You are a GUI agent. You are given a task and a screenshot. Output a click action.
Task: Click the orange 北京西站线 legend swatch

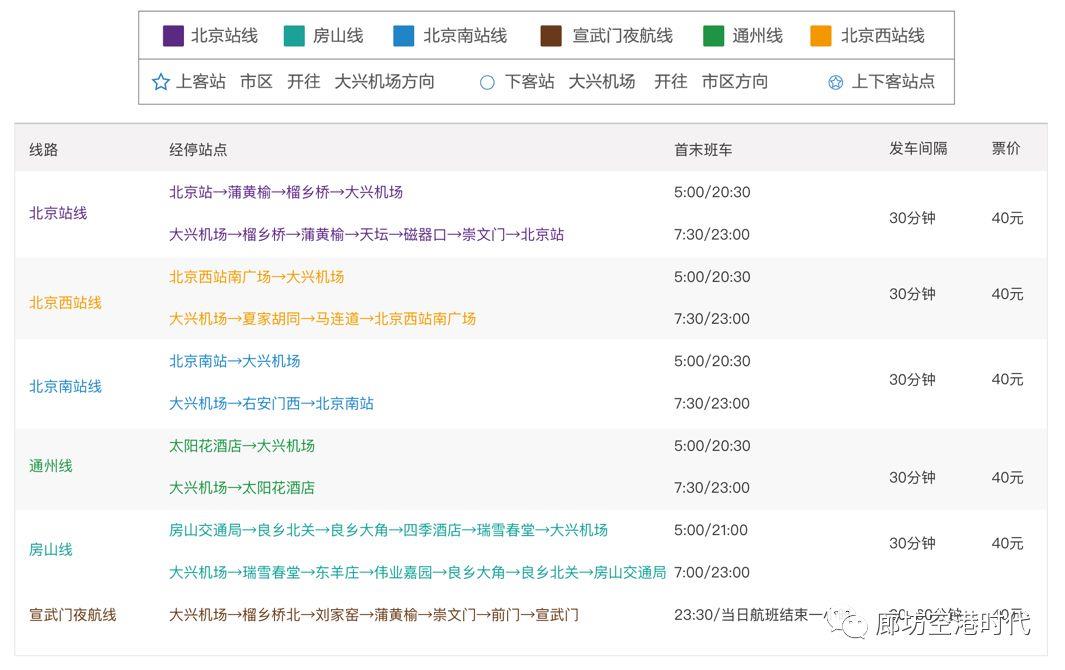[x=821, y=36]
